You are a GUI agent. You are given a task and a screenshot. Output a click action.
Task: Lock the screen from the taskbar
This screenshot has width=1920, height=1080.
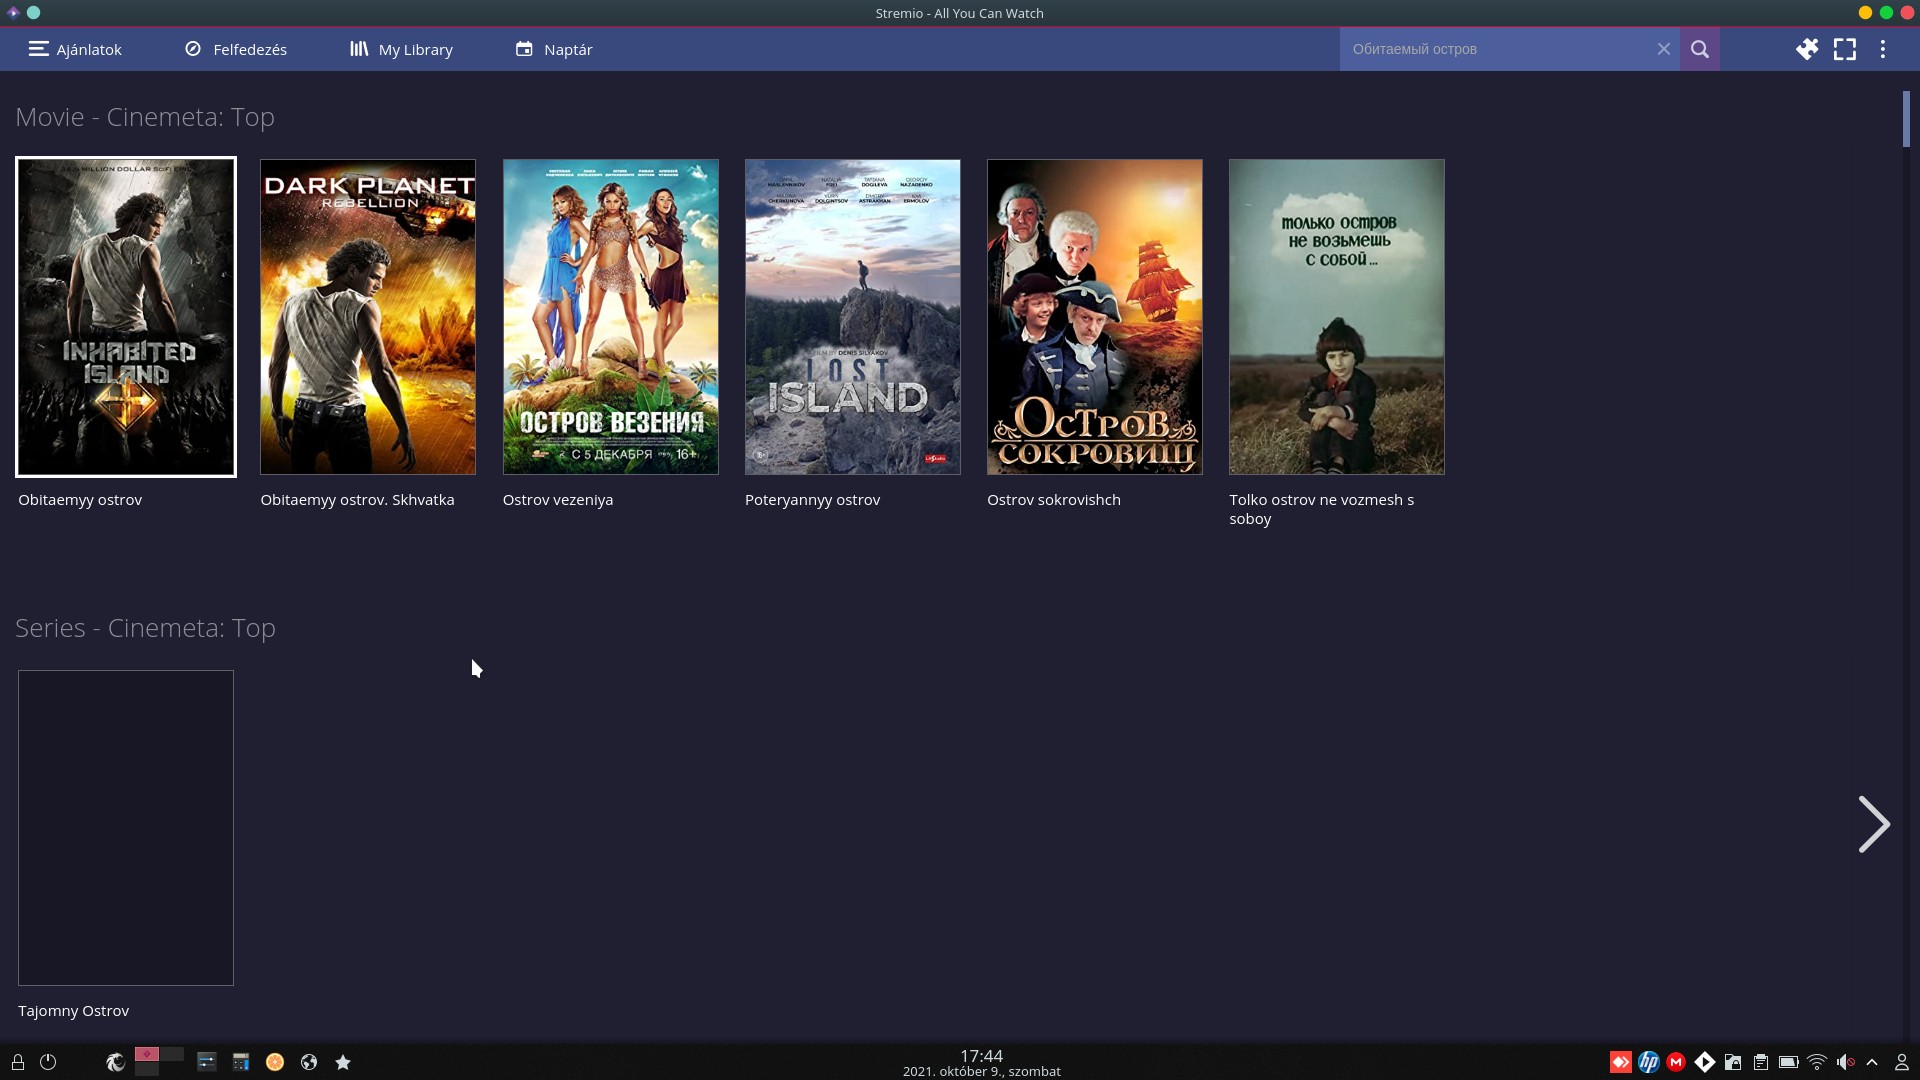click(18, 1062)
